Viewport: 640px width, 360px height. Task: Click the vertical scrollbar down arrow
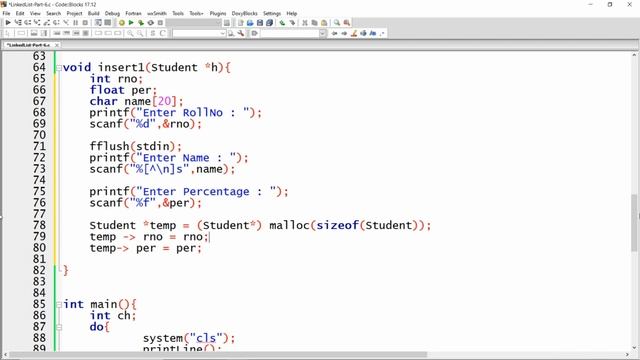click(x=635, y=348)
